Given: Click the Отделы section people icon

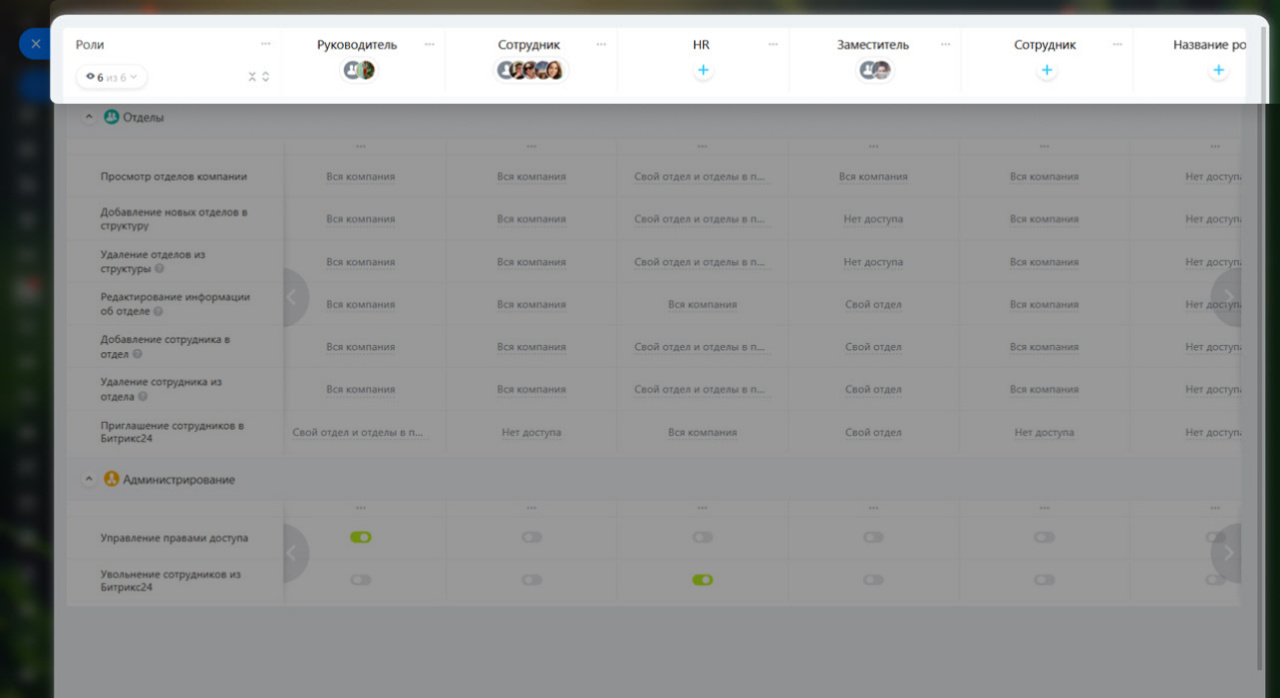Looking at the screenshot, I should coord(111,117).
